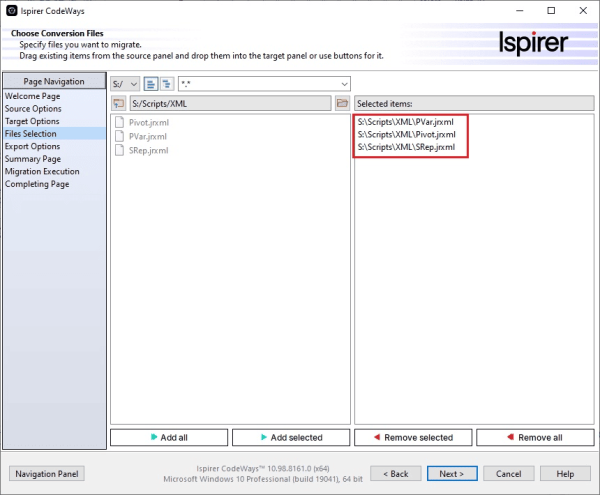The image size is (600, 495).
Task: Click the PVar.jrxml file icon
Action: (120, 136)
